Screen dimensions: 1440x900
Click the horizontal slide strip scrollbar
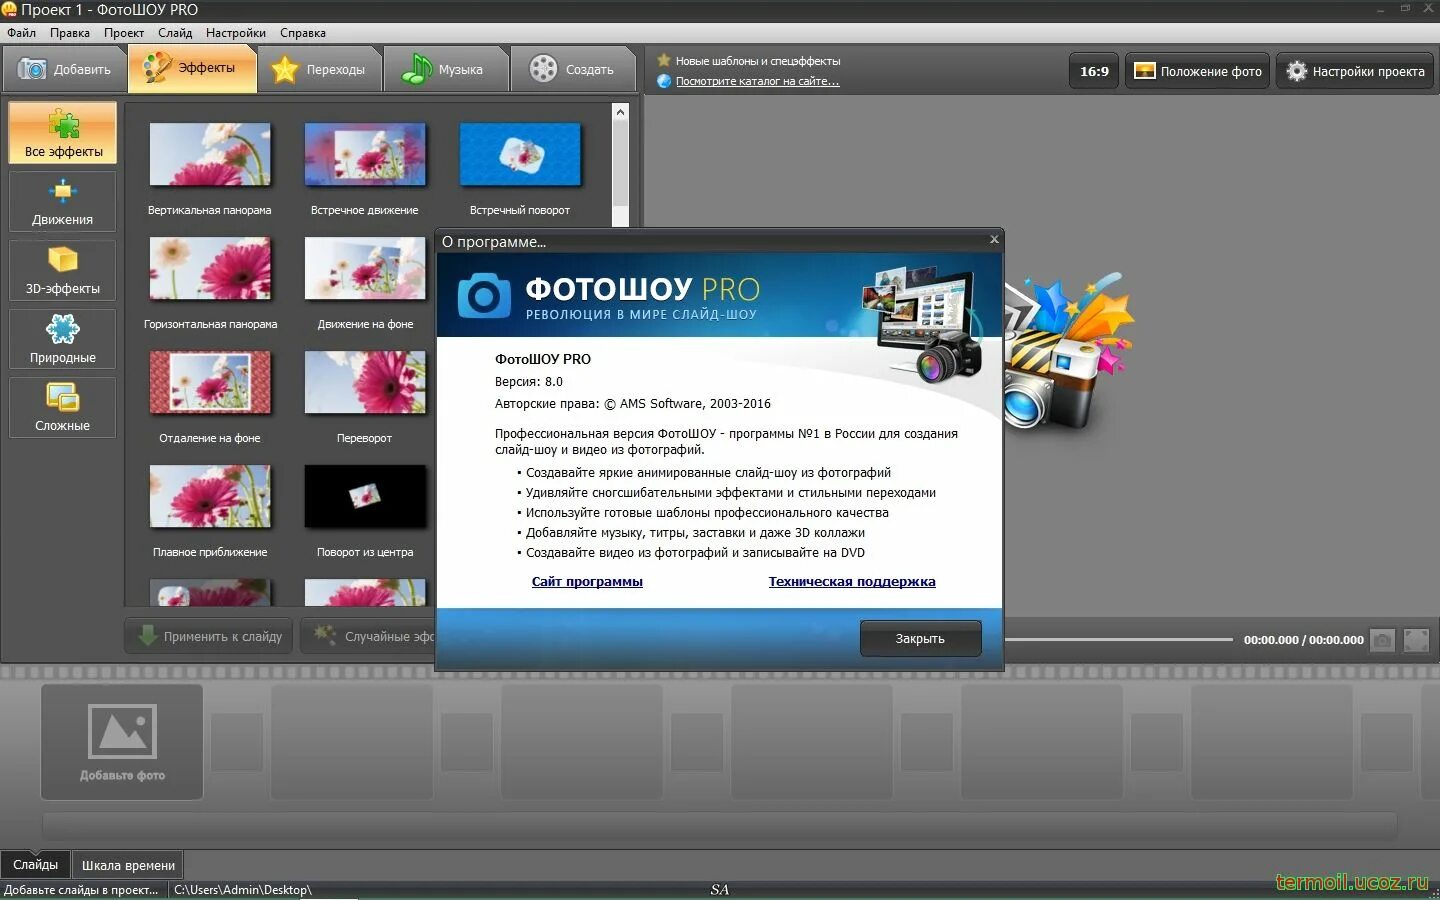coord(719,825)
